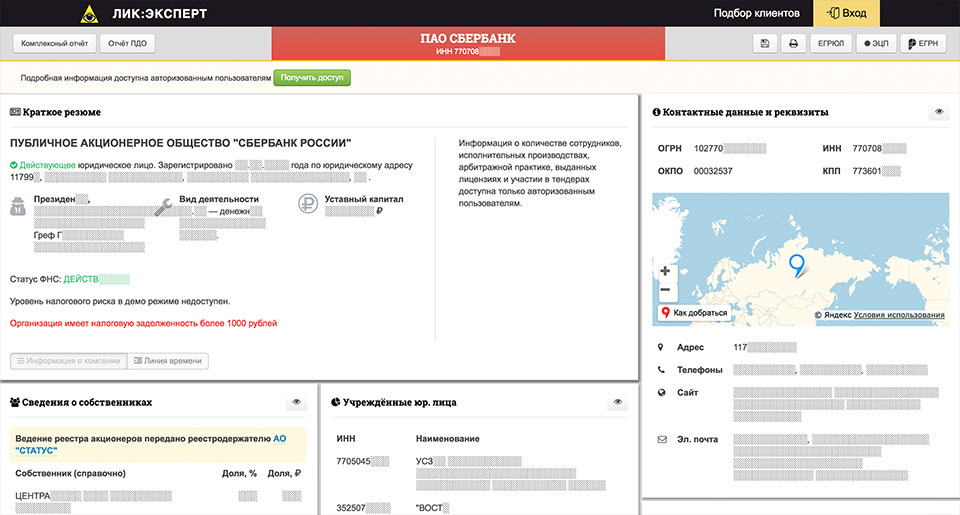Toggle visibility of Сведения о собственниках panel

[x=296, y=402]
